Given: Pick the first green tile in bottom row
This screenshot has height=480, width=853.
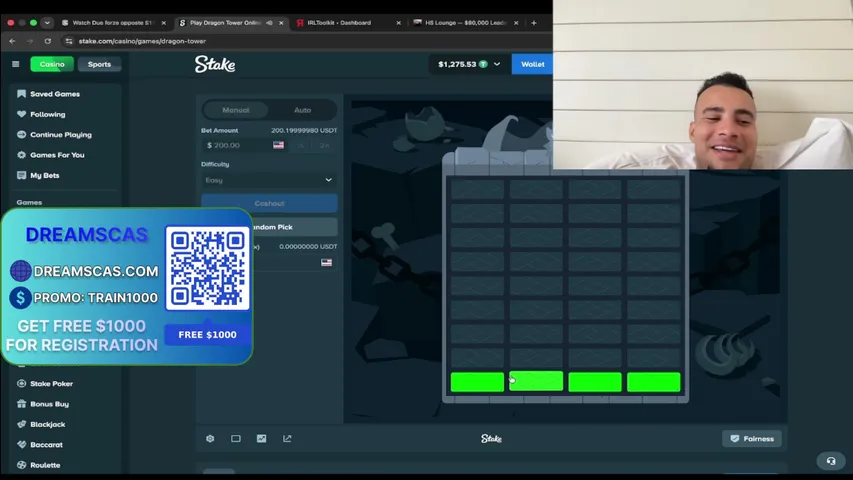Looking at the screenshot, I should pos(477,382).
